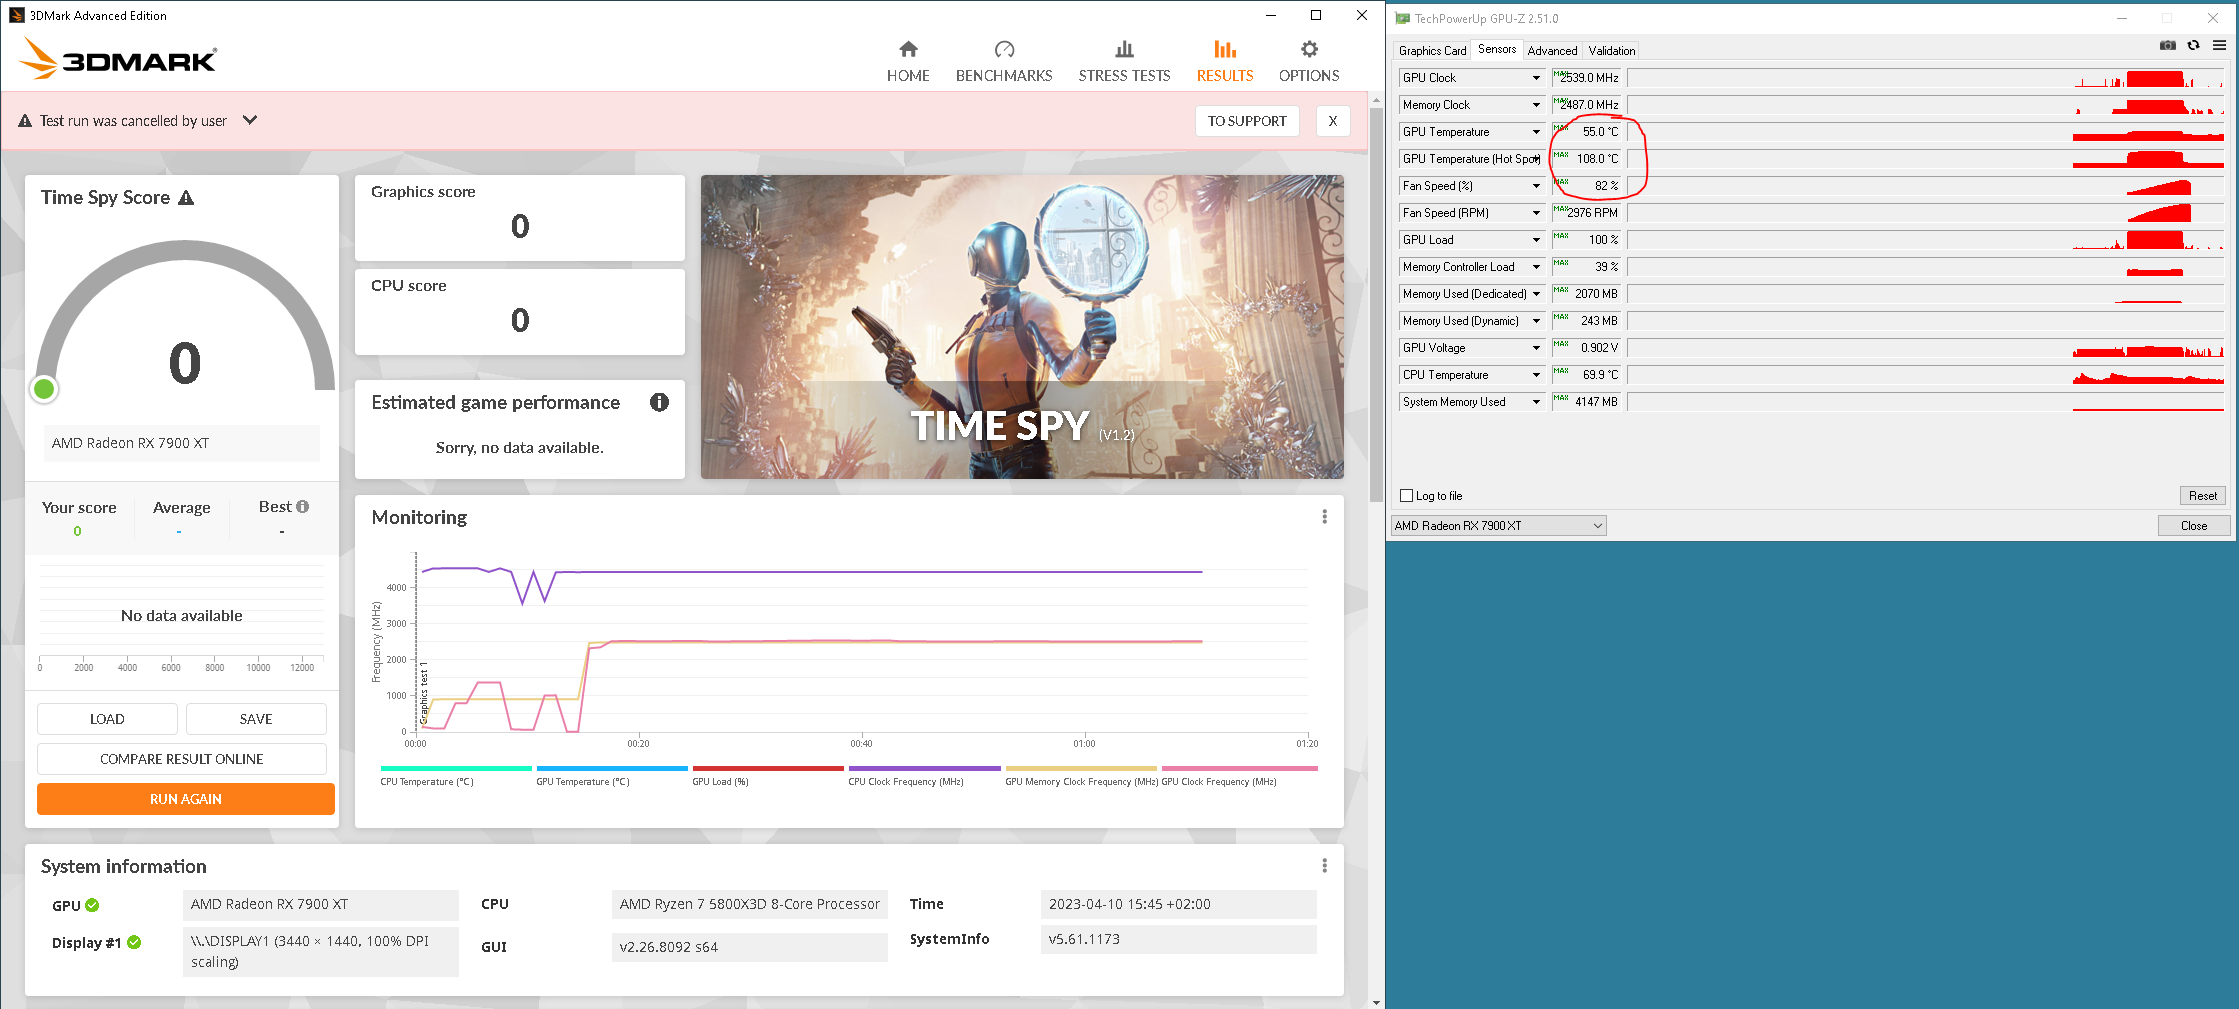
Task: Click the orange RUN AGAIN button
Action: [186, 799]
